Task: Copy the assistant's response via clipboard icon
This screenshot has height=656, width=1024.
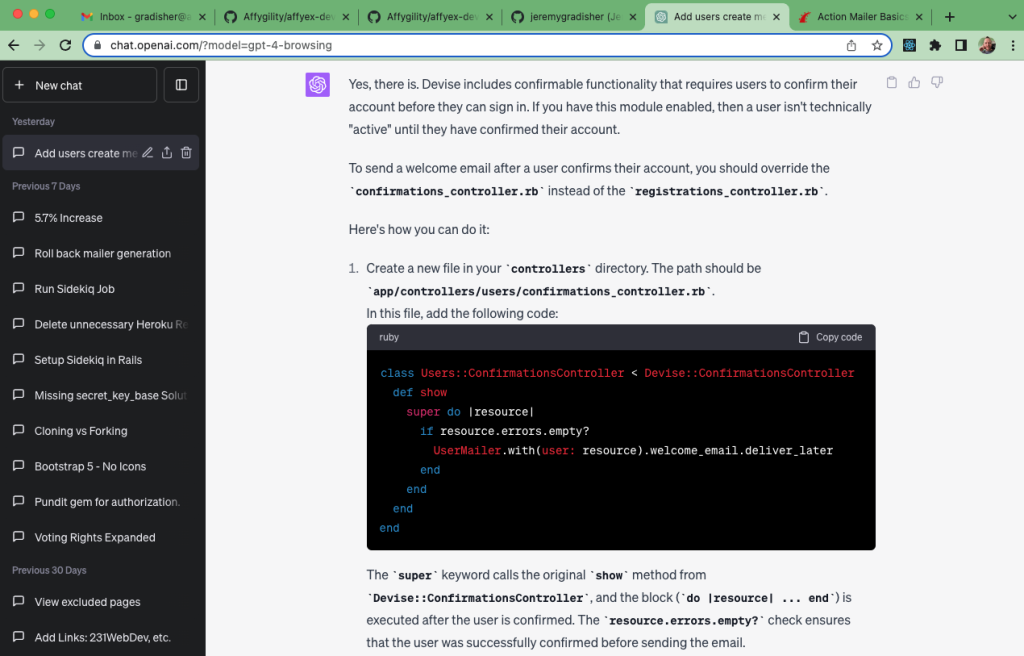Action: click(891, 82)
